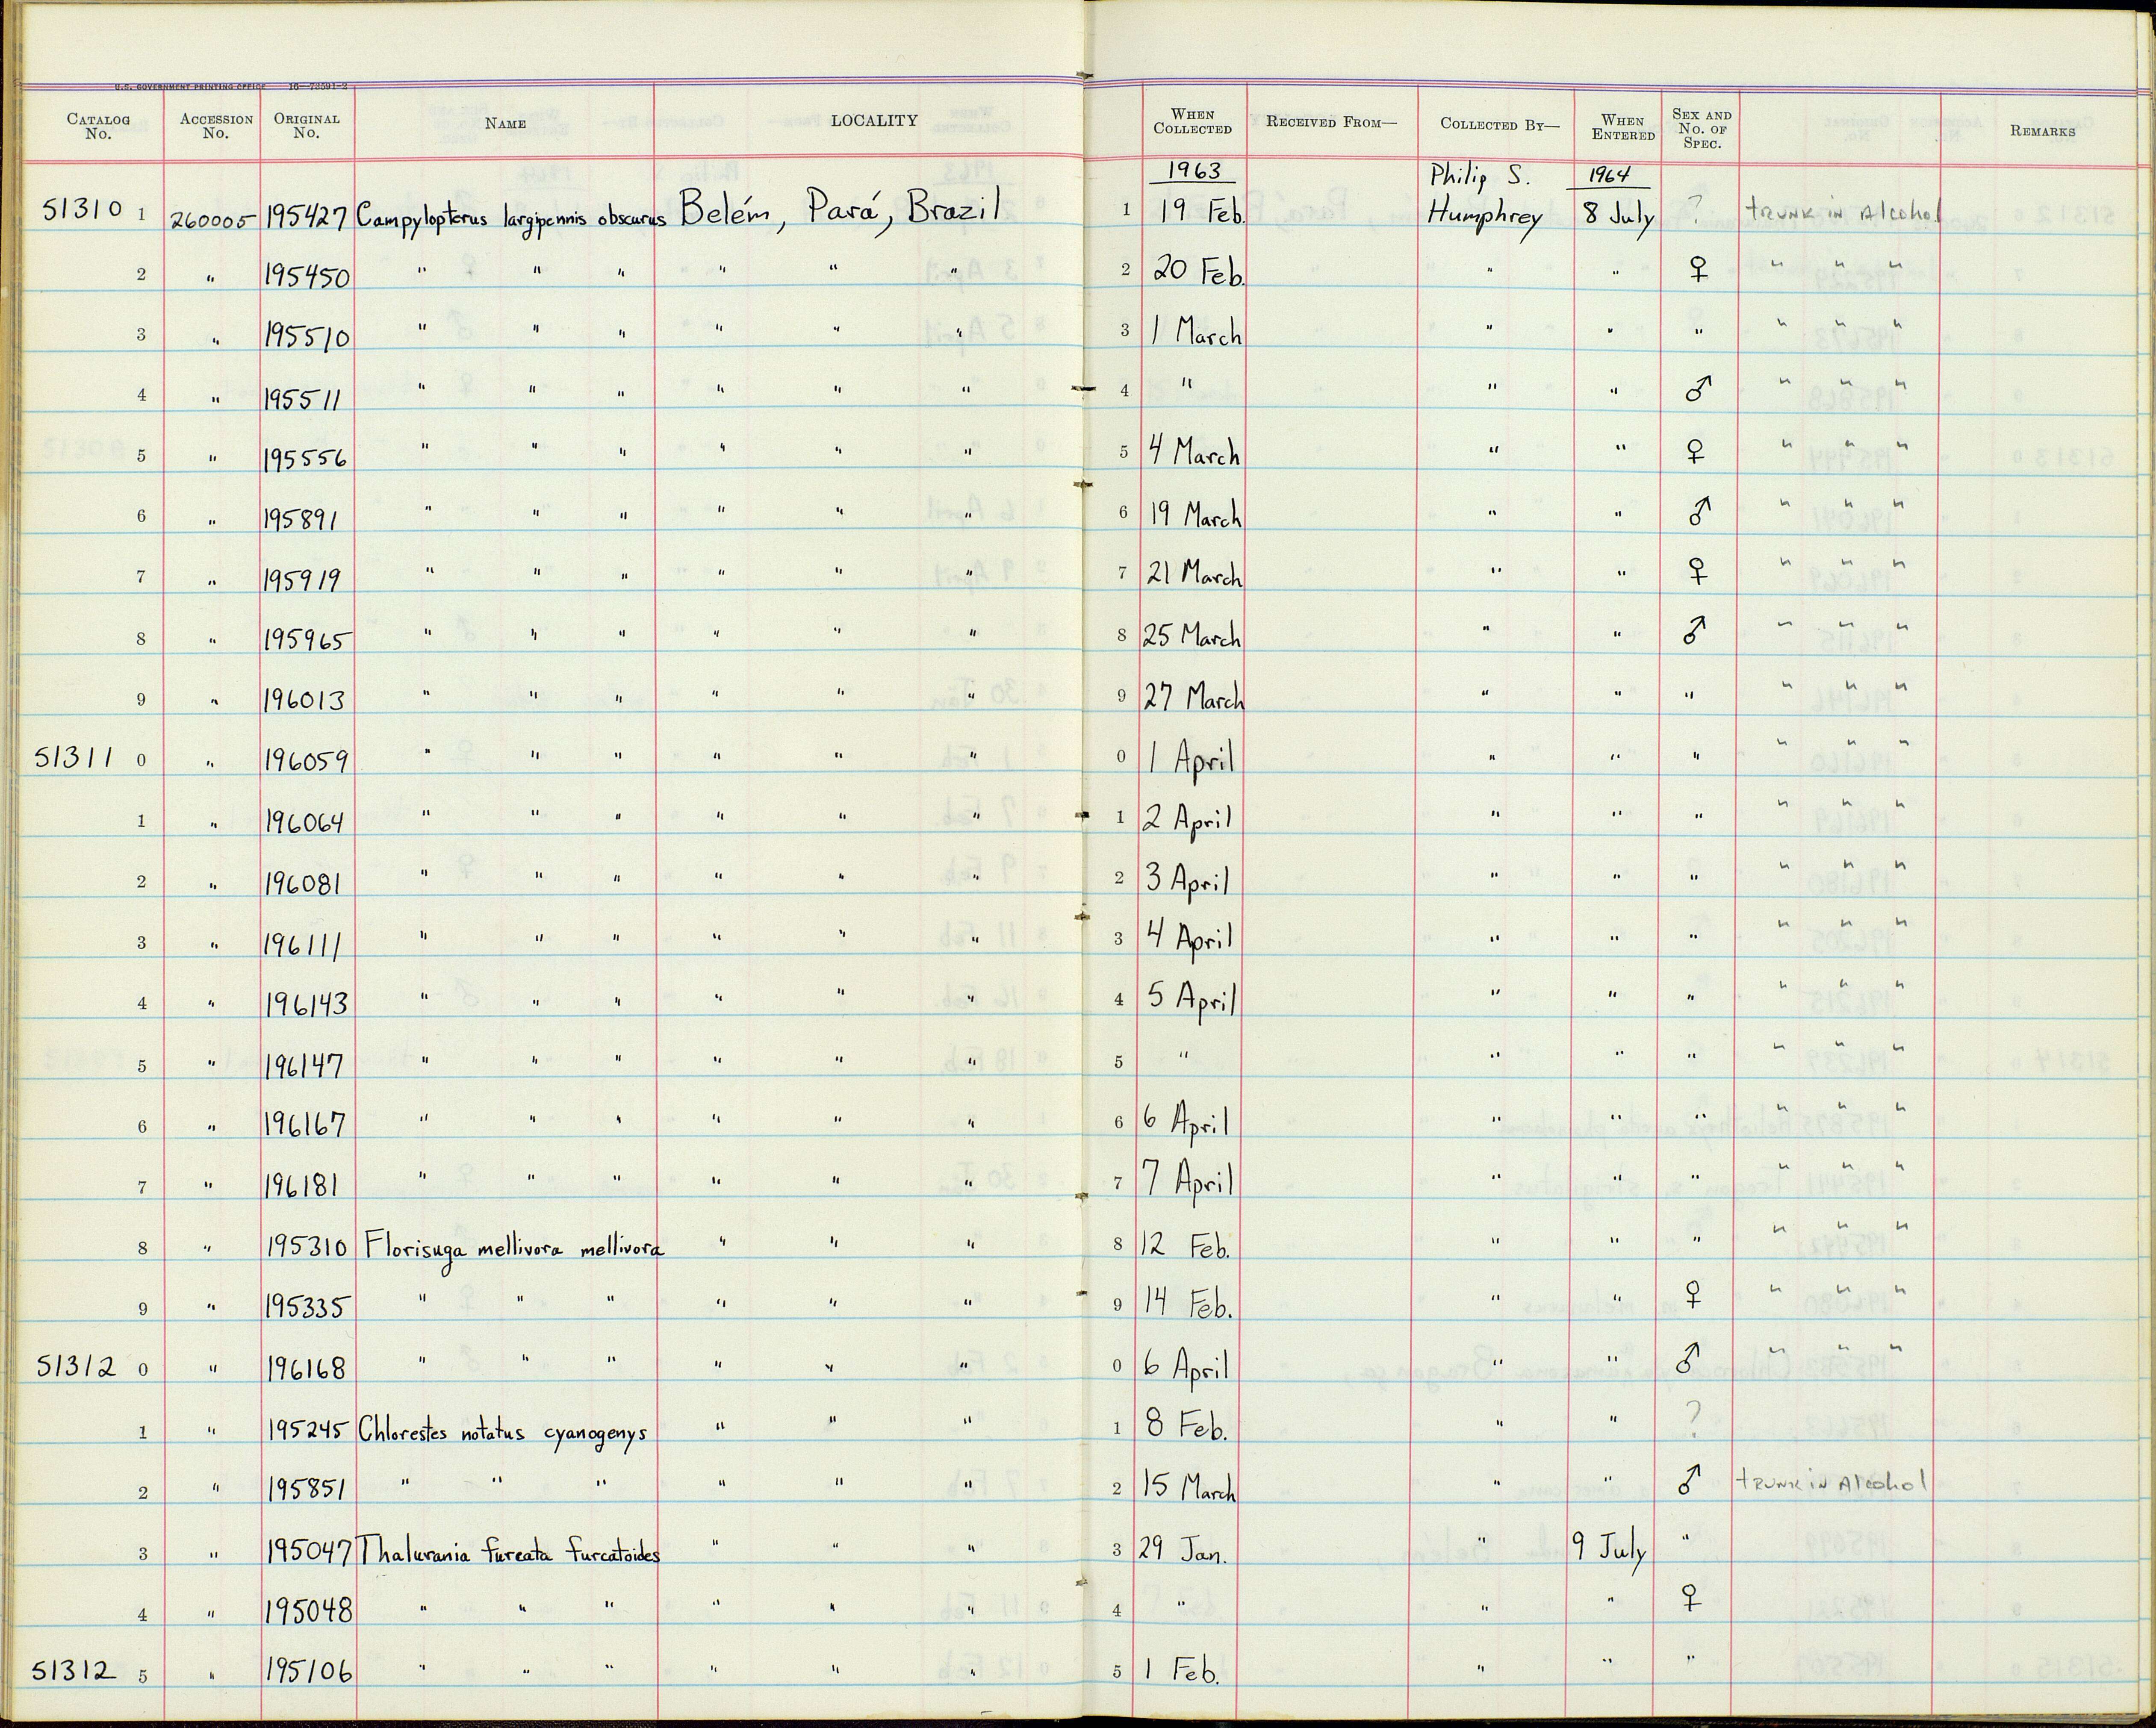Click collection date '14 Feb.'
The image size is (2156, 1728).
(1189, 1303)
